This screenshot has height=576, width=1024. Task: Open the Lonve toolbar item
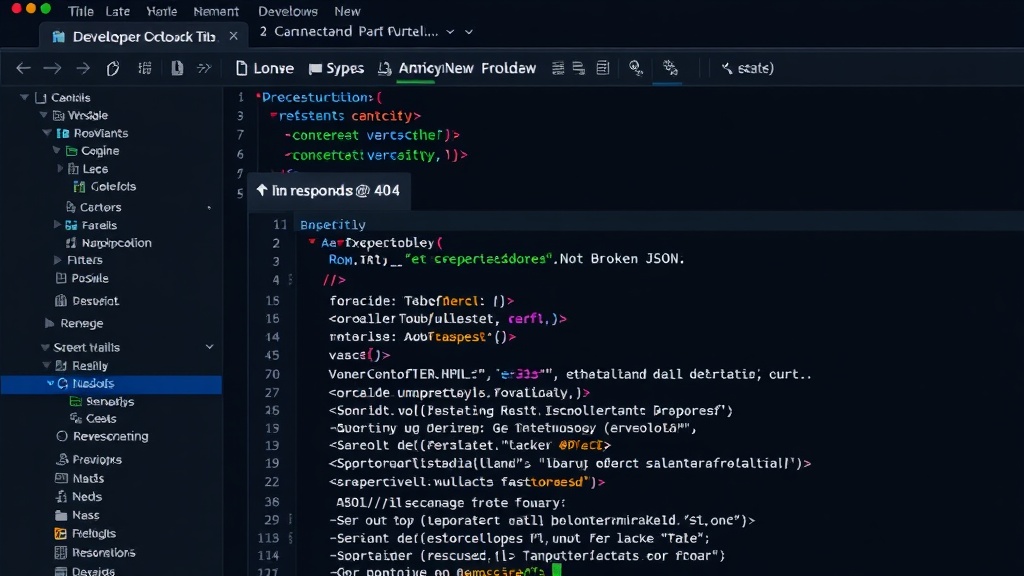pyautogui.click(x=264, y=68)
